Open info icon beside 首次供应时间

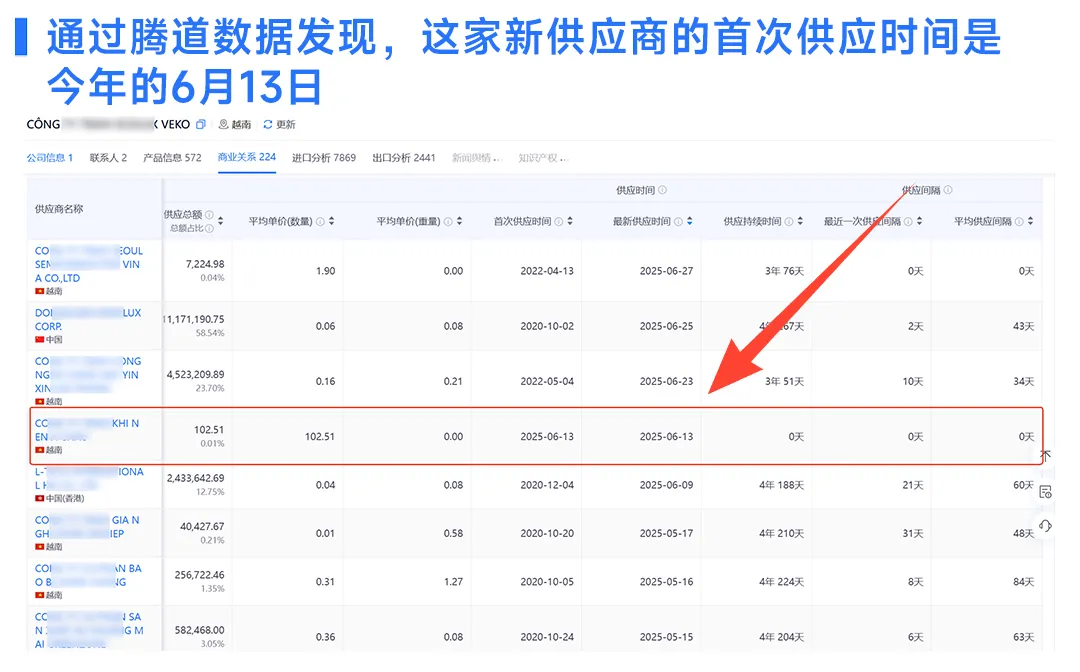[x=559, y=222]
